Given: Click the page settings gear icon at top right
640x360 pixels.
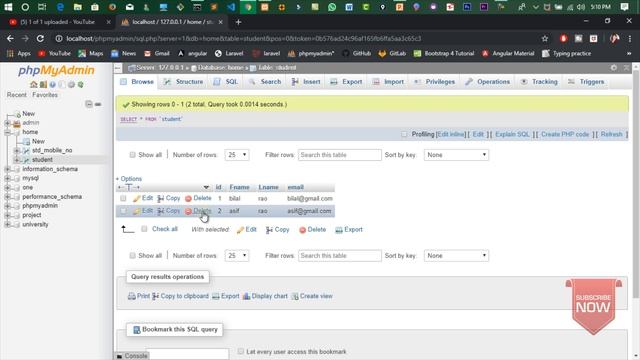Looking at the screenshot, I should (613, 68).
